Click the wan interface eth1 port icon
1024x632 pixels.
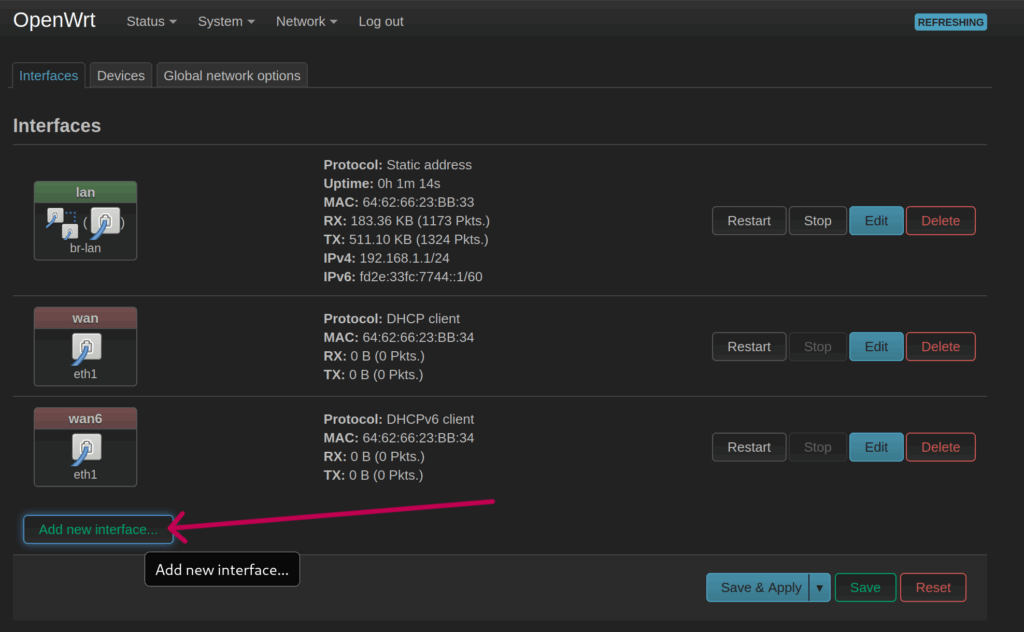(86, 348)
